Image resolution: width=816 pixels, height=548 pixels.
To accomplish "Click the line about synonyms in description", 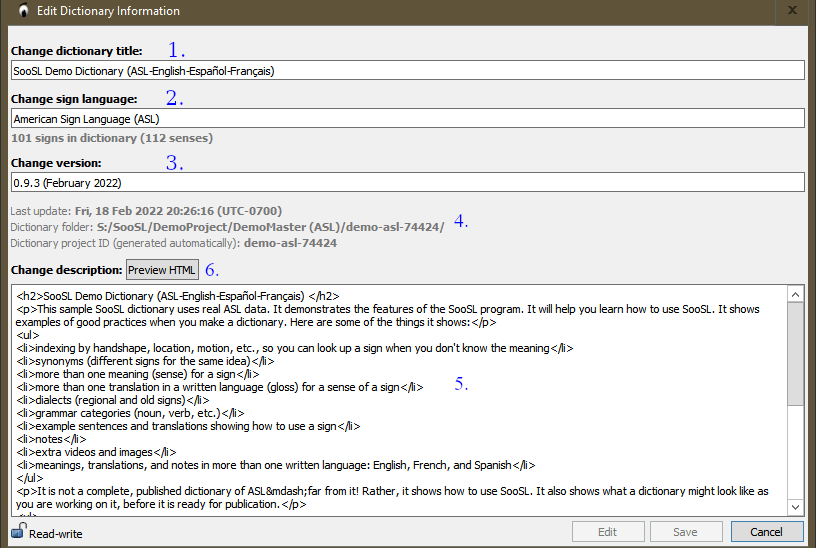I will [x=145, y=361].
